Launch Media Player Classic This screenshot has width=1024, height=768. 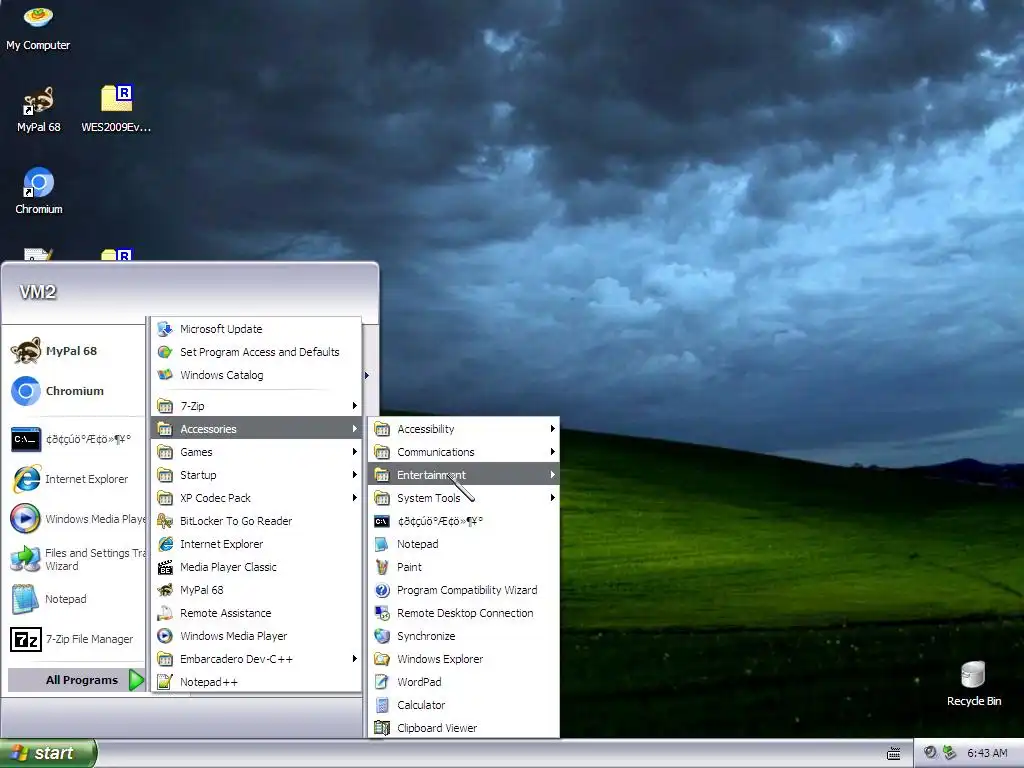tap(257, 567)
